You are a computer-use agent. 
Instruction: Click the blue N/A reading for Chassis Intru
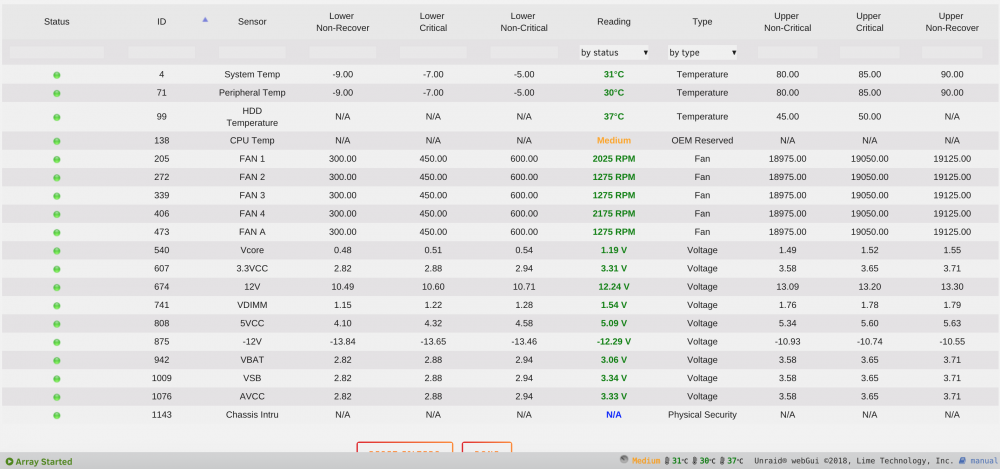tap(614, 415)
